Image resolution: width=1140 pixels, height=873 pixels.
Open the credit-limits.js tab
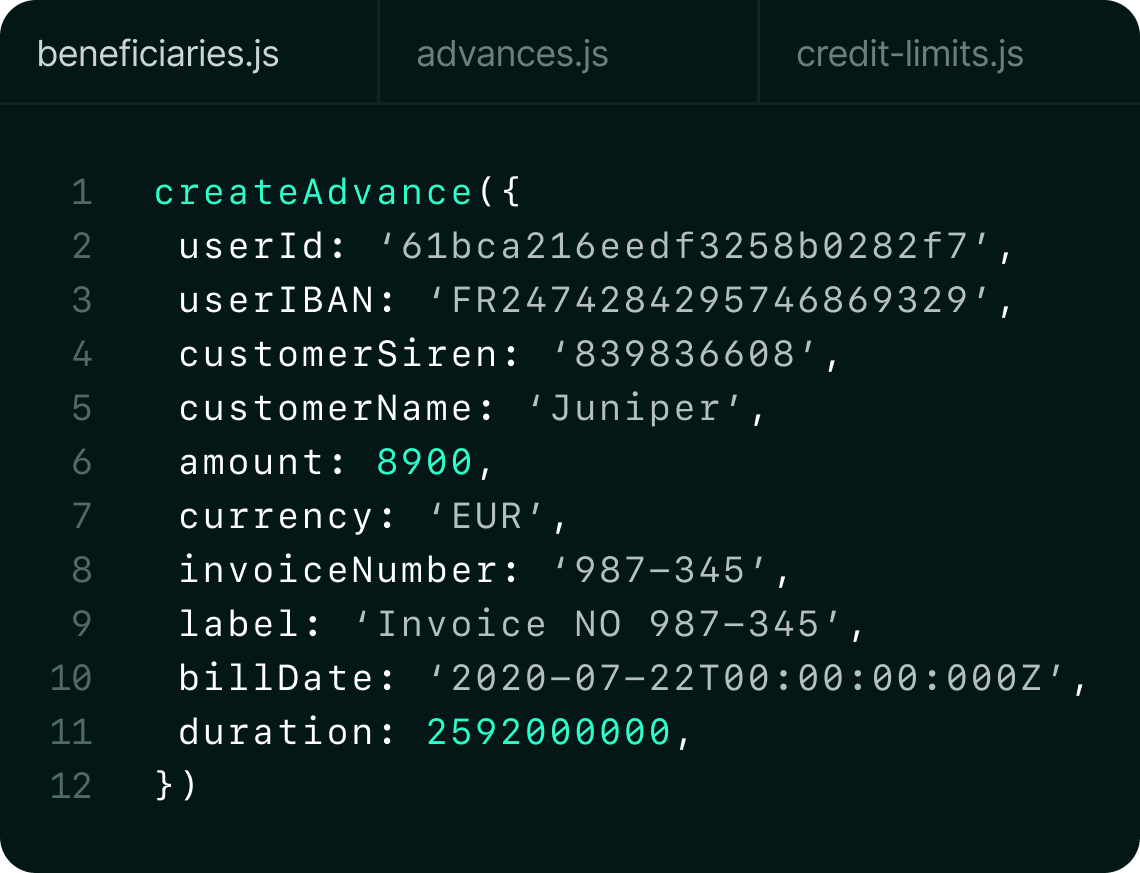910,55
